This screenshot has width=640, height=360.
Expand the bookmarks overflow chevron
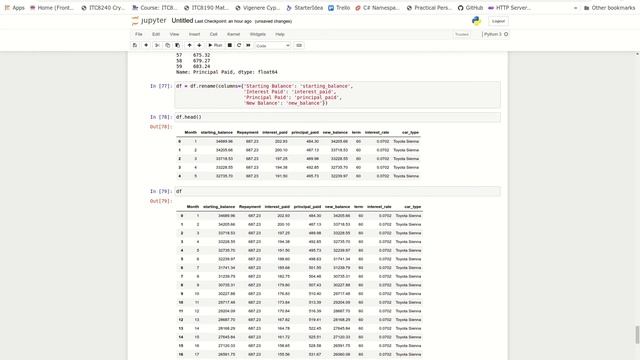click(575, 8)
